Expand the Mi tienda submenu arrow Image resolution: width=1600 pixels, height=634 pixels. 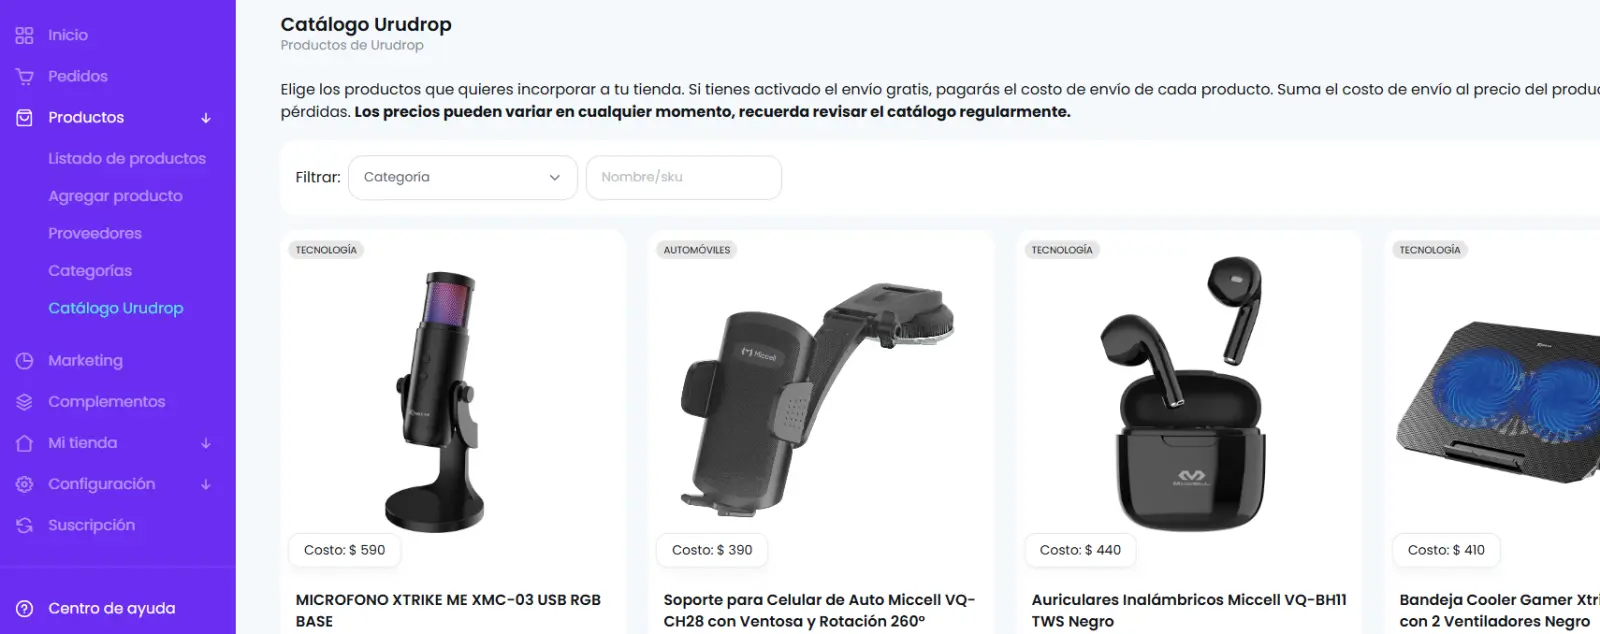pyautogui.click(x=206, y=443)
